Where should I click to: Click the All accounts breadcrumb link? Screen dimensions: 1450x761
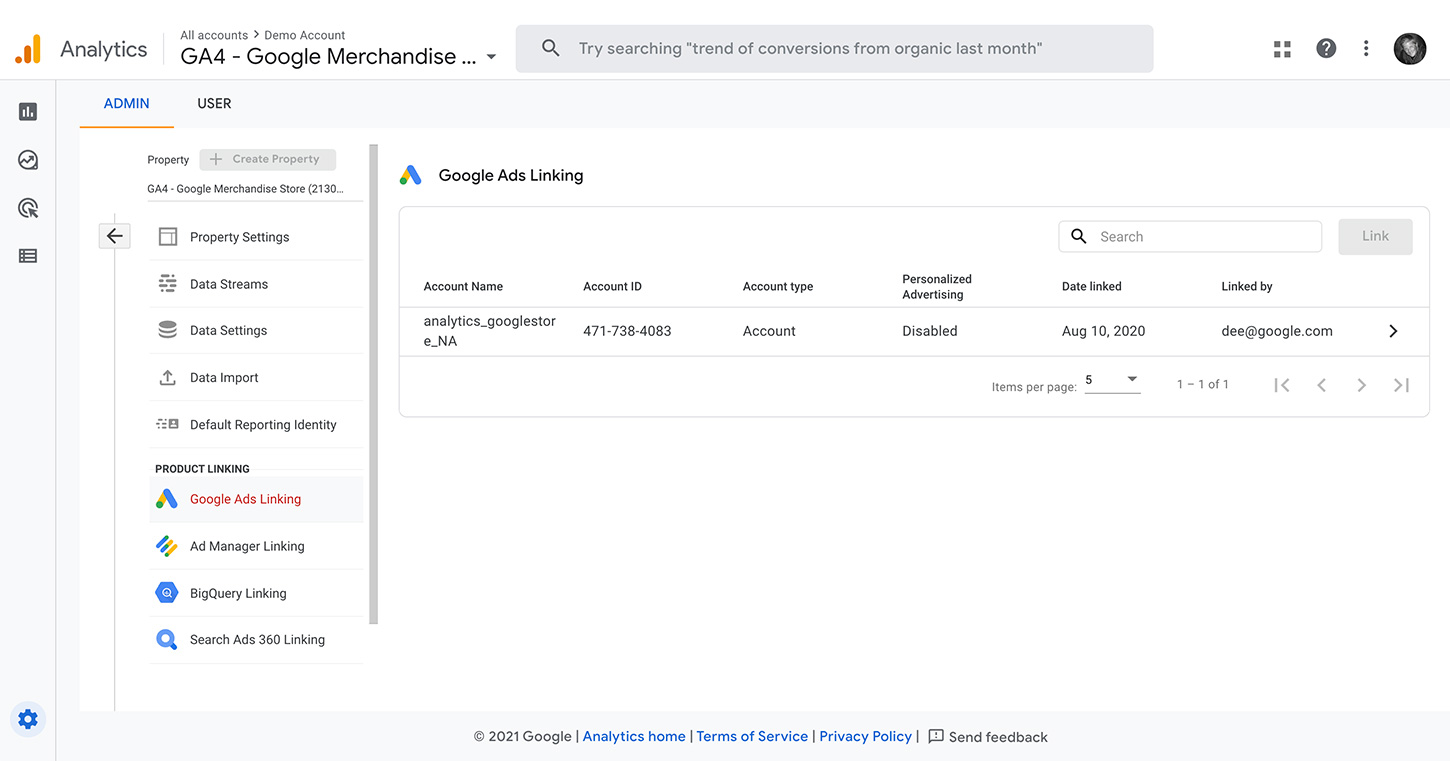pos(214,35)
